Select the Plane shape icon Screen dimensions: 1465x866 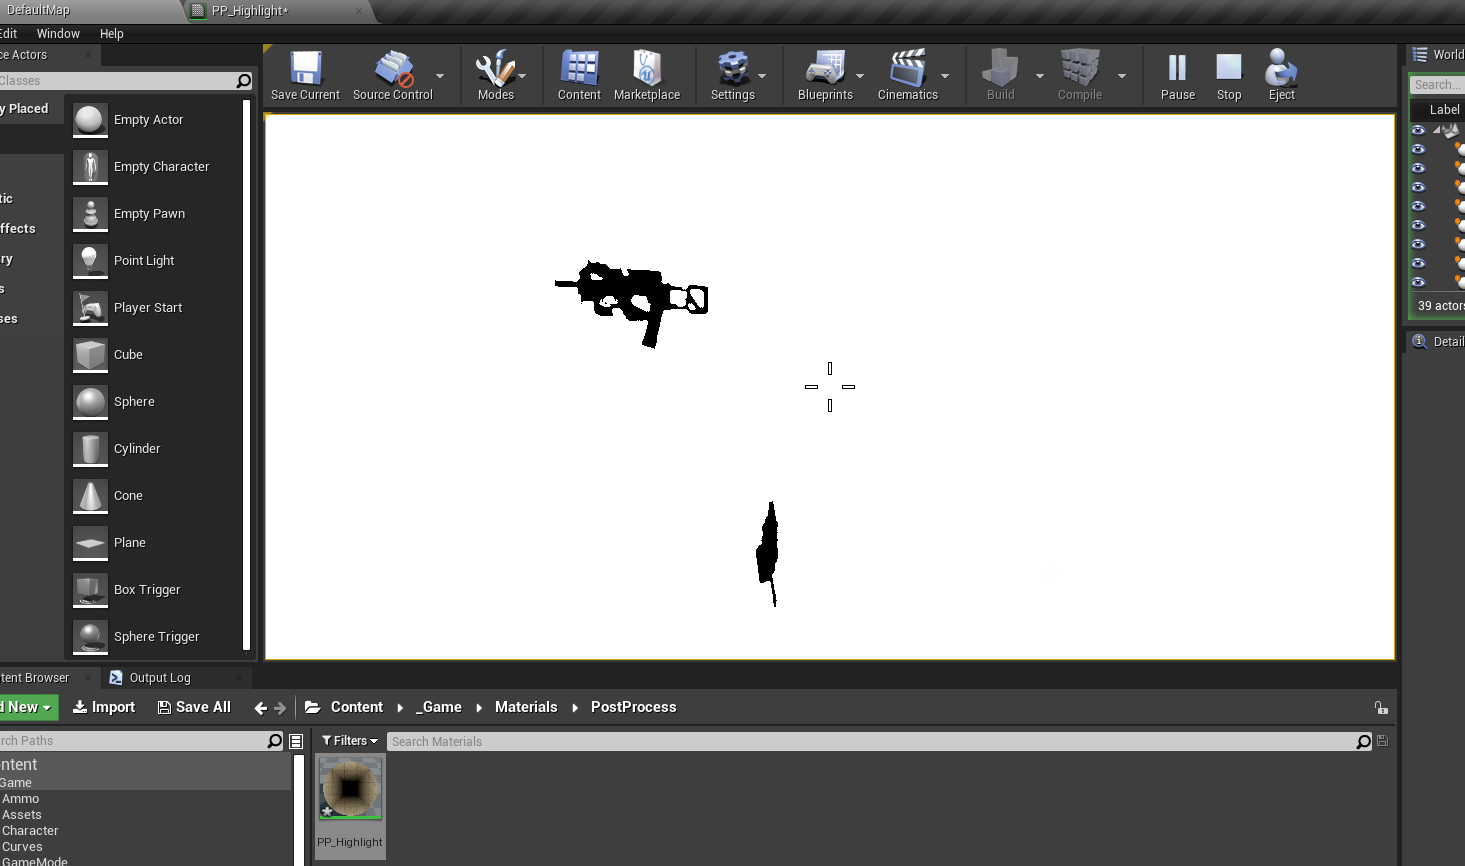90,543
